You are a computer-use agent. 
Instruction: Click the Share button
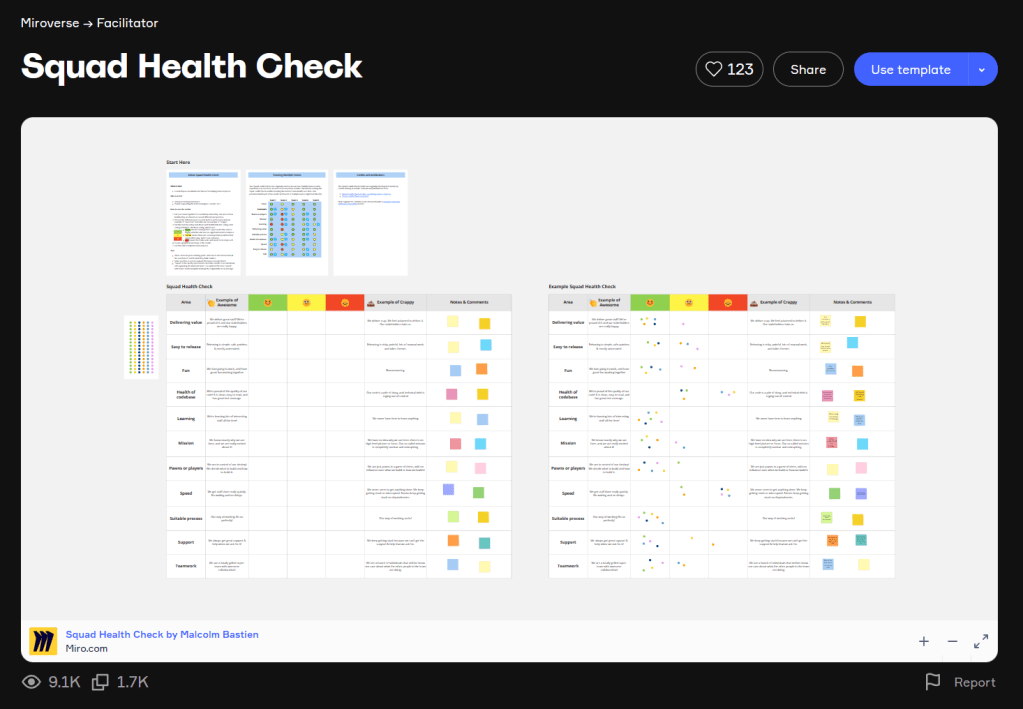coord(807,69)
